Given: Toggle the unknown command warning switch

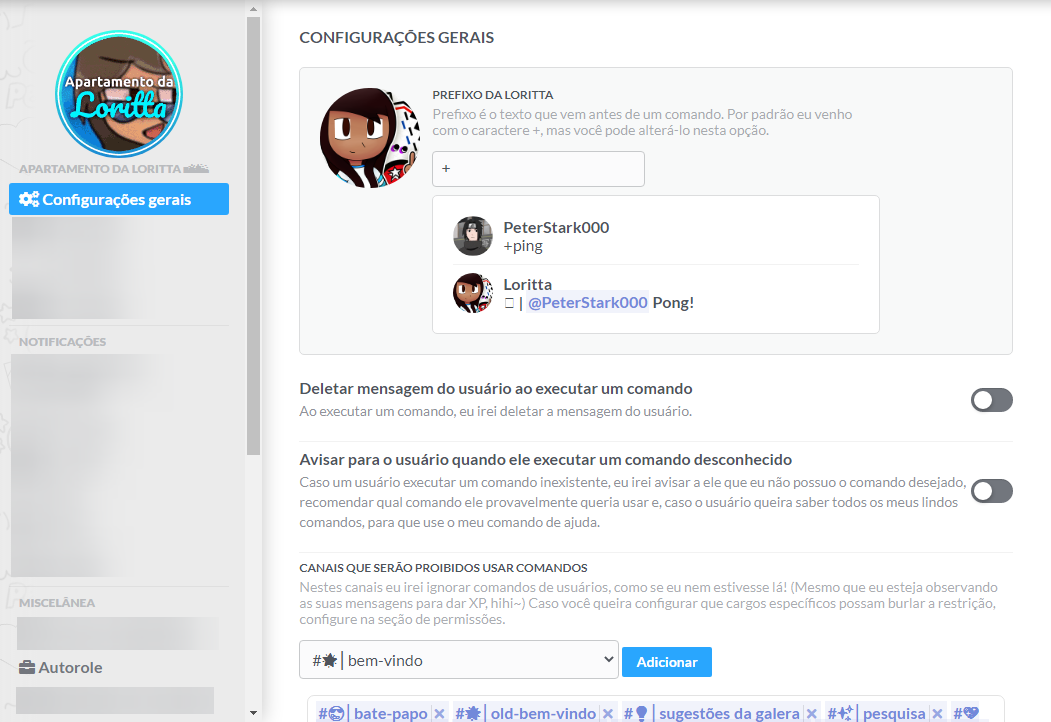Looking at the screenshot, I should tap(990, 491).
